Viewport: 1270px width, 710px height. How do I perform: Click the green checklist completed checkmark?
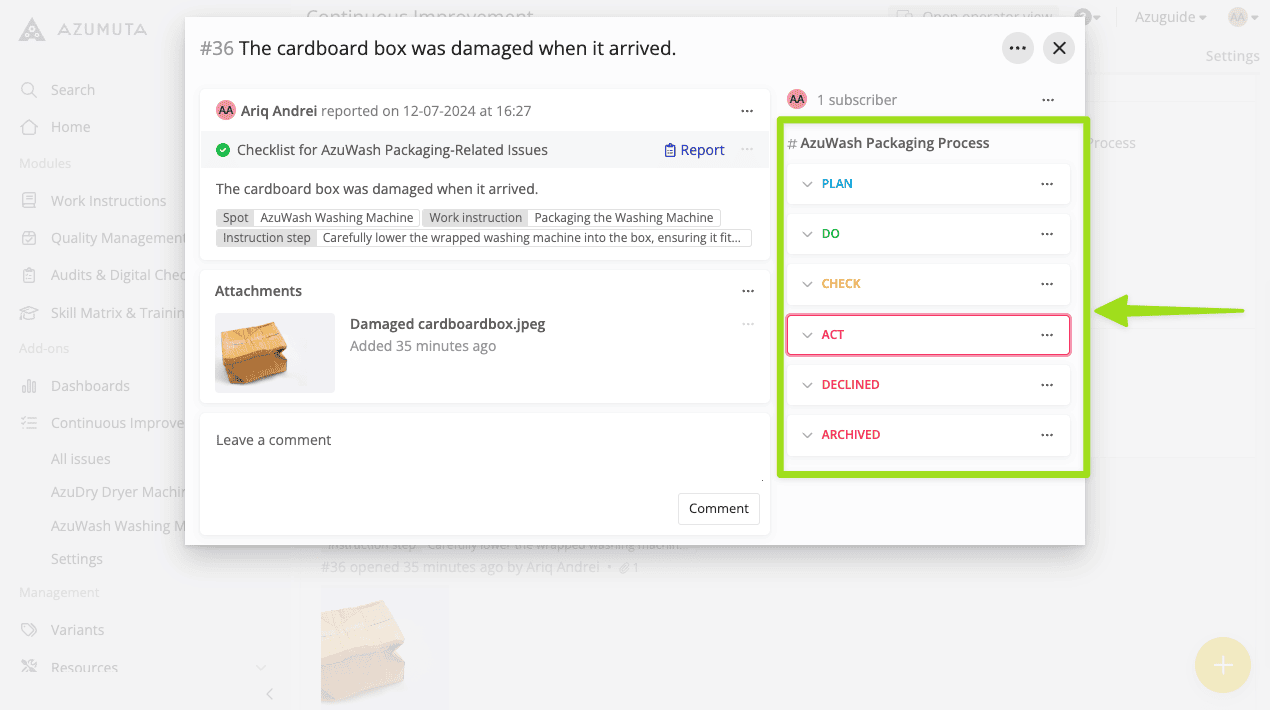point(223,150)
